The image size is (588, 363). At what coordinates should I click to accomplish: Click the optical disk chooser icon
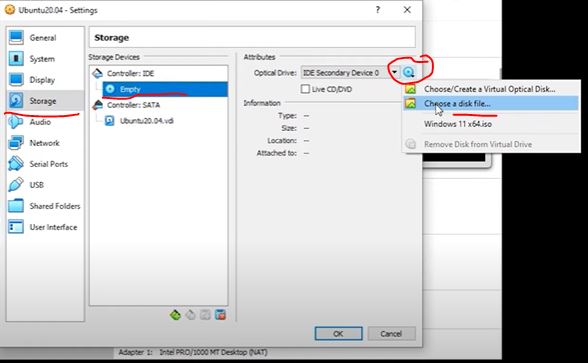(408, 72)
